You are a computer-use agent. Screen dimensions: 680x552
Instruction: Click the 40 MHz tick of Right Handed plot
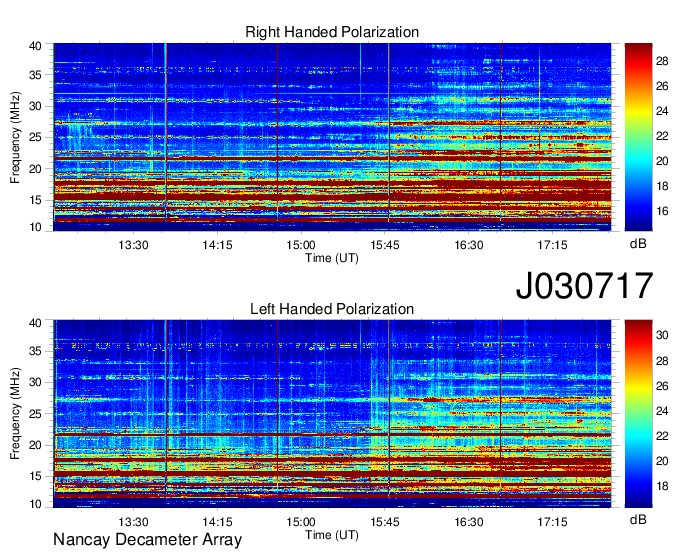click(x=35, y=46)
